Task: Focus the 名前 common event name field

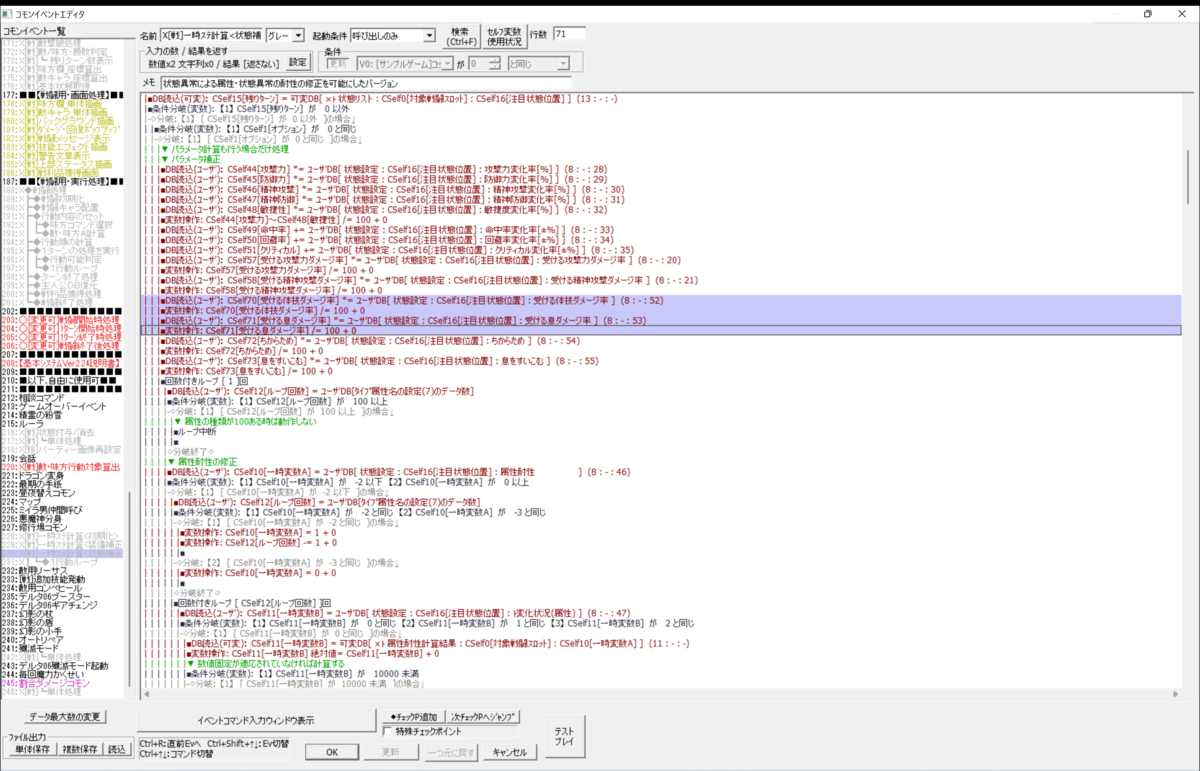Action: pos(211,35)
